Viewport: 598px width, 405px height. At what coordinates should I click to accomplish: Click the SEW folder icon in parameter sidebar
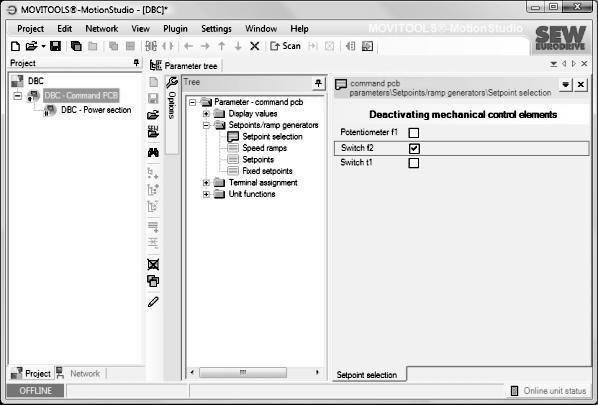coord(153,132)
